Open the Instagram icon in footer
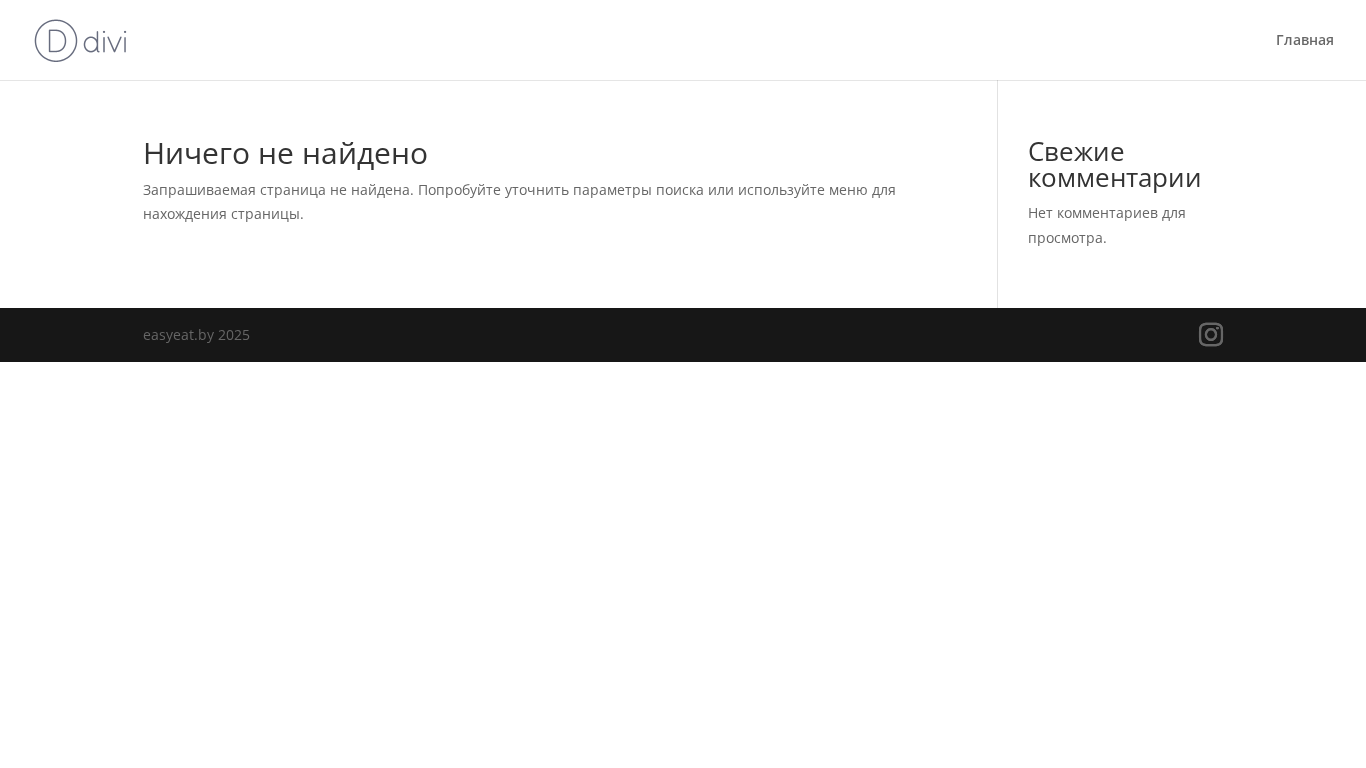Viewport: 1366px width, 768px height. click(1211, 335)
